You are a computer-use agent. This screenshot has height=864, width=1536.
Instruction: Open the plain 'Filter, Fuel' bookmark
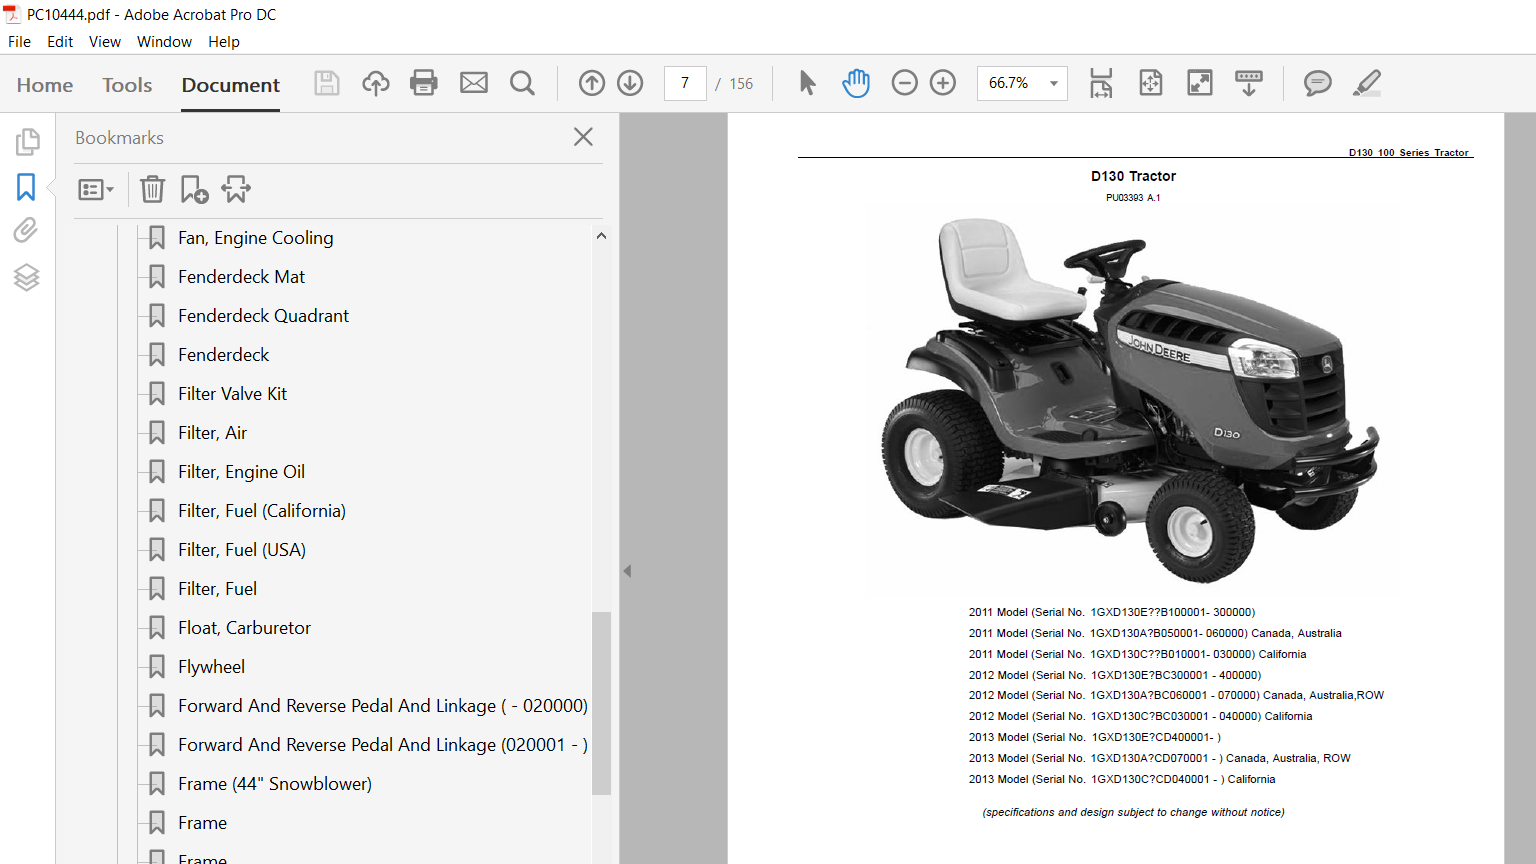[218, 589]
